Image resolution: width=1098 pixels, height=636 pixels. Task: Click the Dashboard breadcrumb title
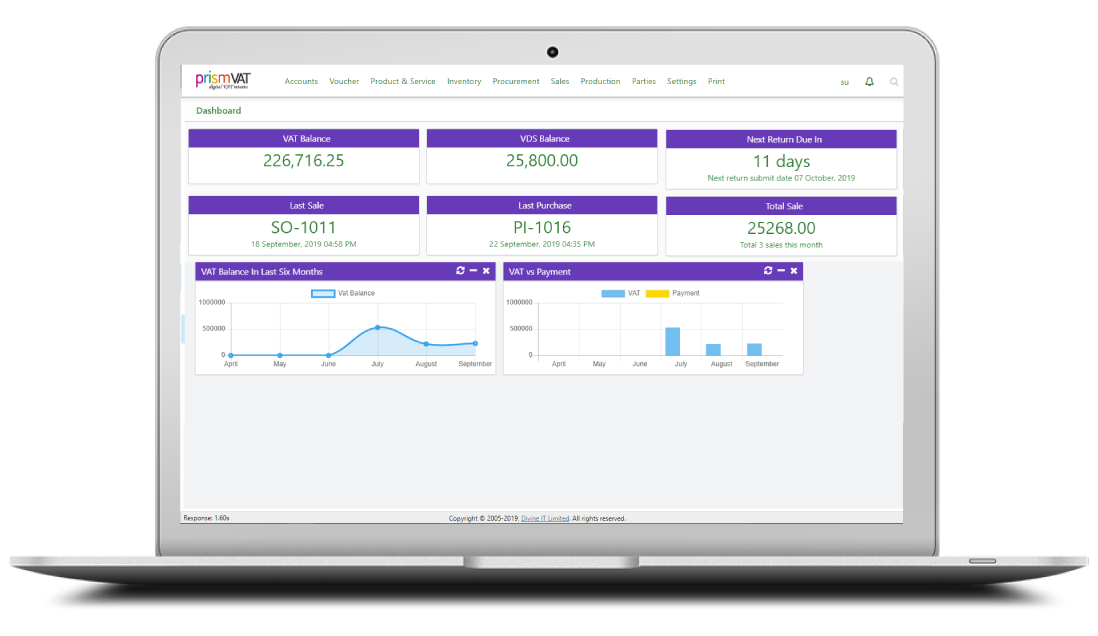[x=218, y=111]
